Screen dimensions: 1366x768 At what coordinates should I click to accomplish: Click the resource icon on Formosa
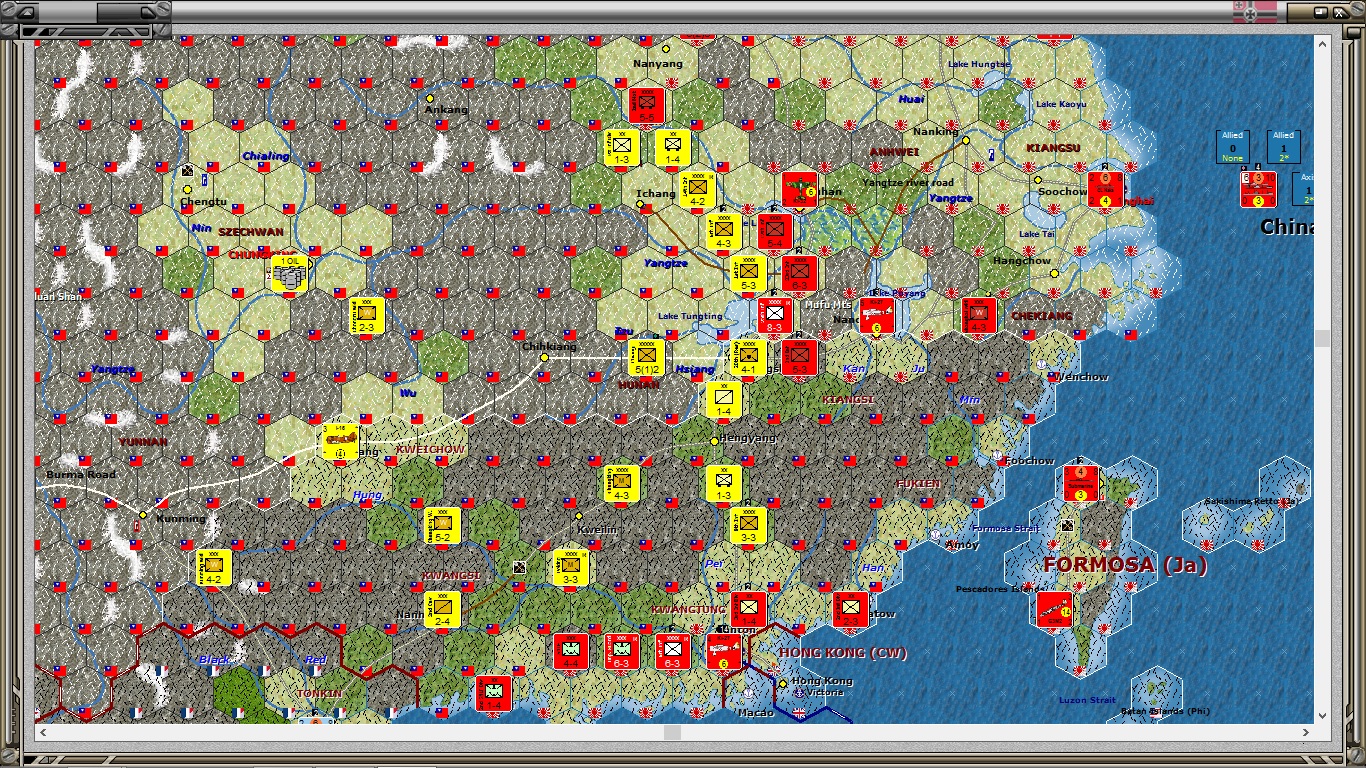click(x=1067, y=525)
